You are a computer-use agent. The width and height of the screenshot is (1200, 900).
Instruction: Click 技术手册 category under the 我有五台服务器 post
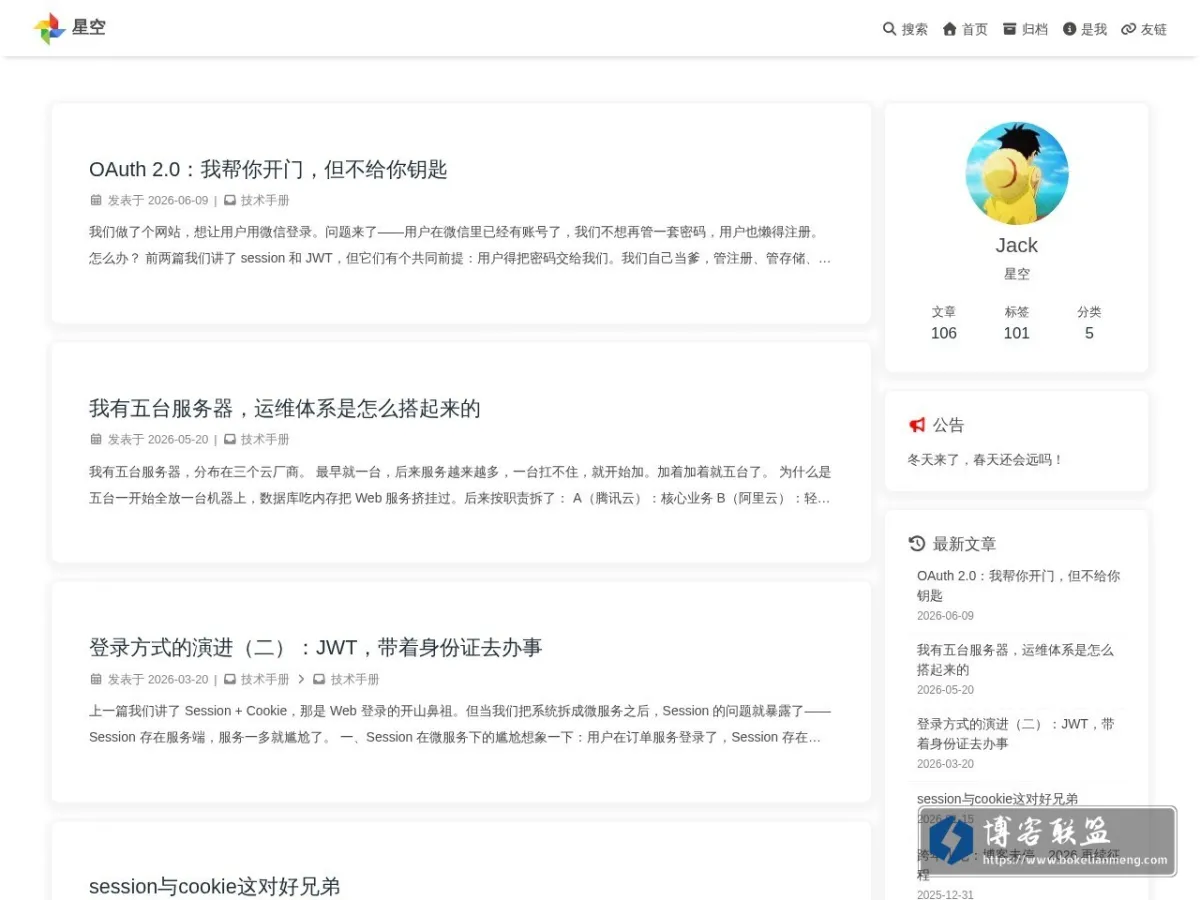(265, 439)
